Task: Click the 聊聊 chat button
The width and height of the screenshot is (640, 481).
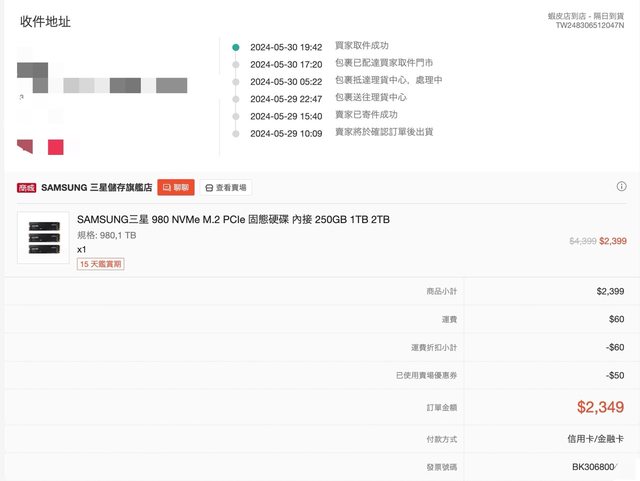Action: tap(176, 187)
